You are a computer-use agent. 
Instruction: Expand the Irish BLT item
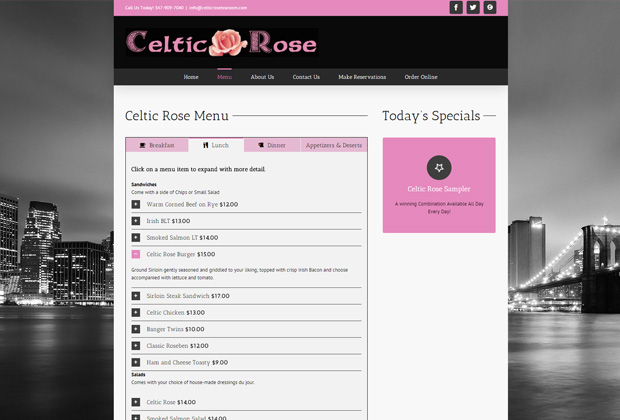(136, 221)
